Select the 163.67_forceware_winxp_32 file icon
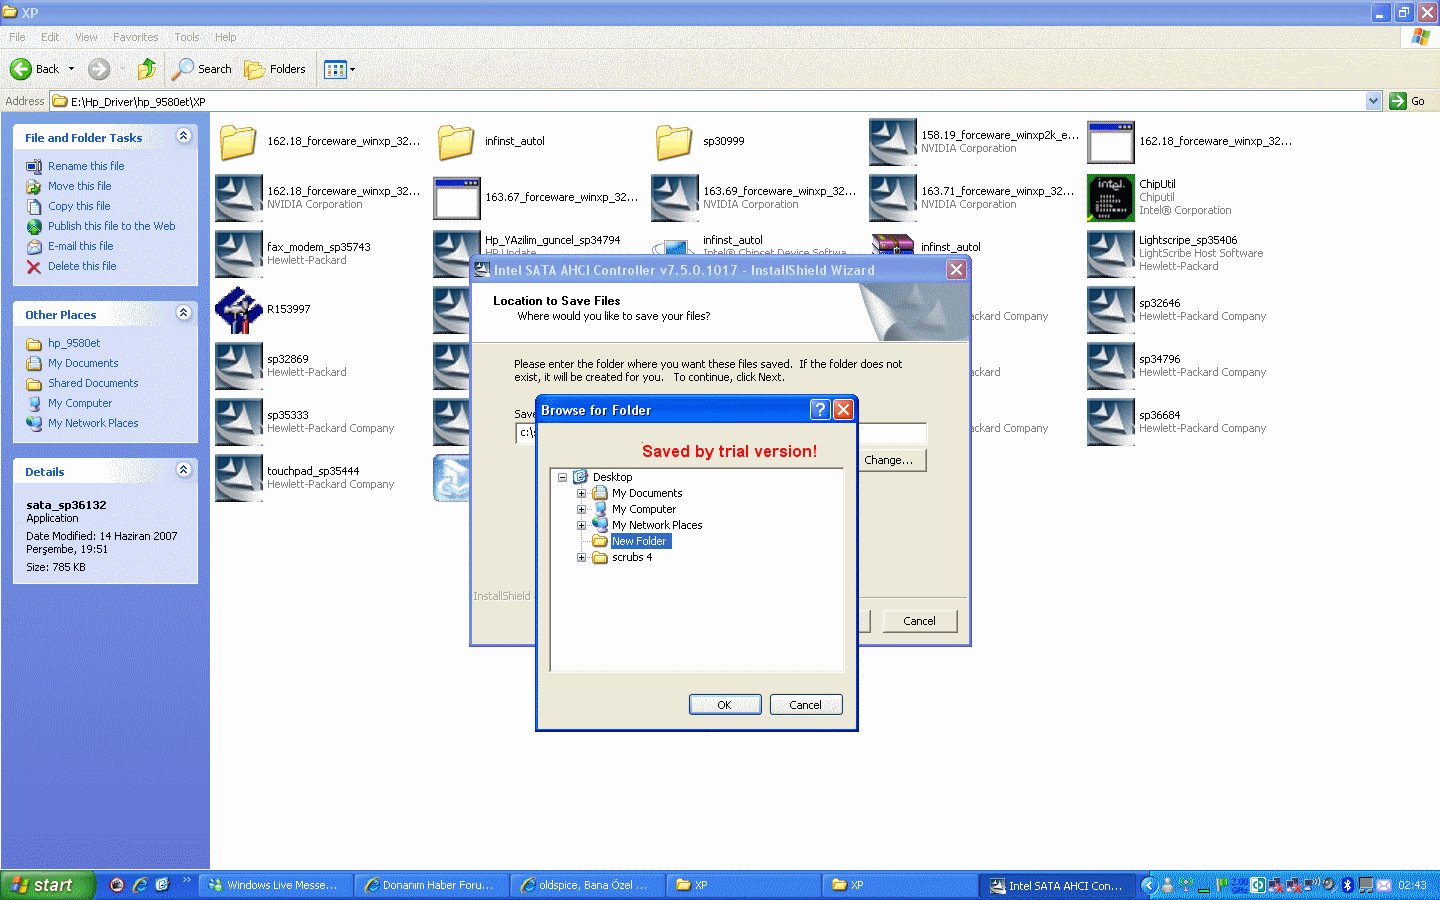Viewport: 1440px width, 900px height. [x=457, y=198]
